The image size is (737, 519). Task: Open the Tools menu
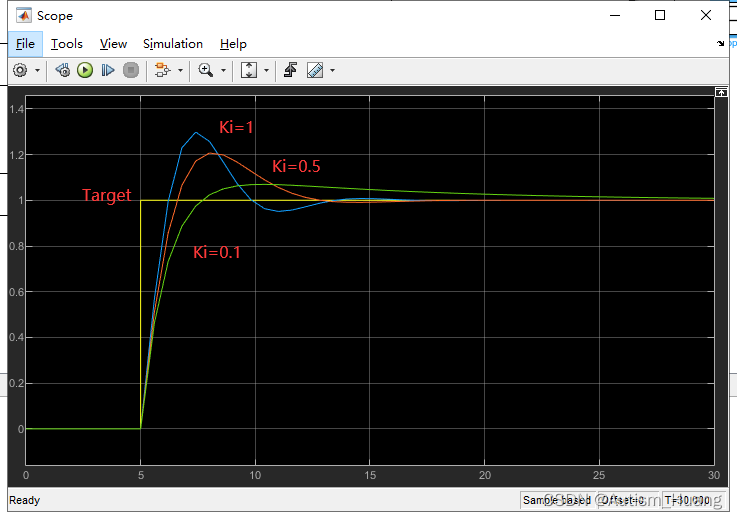tap(67, 44)
